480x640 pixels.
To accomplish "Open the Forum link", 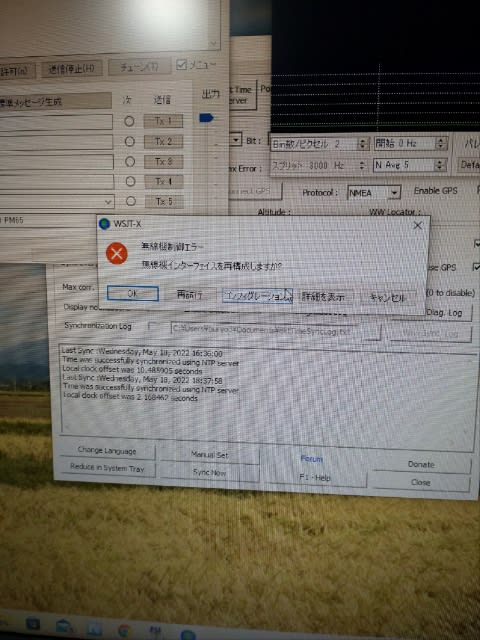I will 311,459.
